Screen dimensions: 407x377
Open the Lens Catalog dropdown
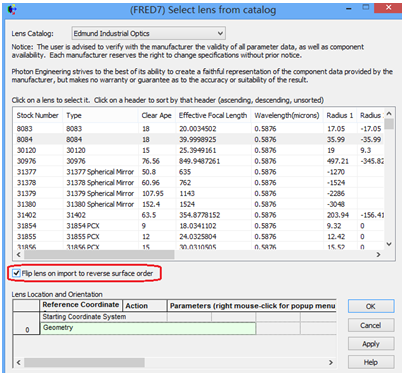(148, 33)
